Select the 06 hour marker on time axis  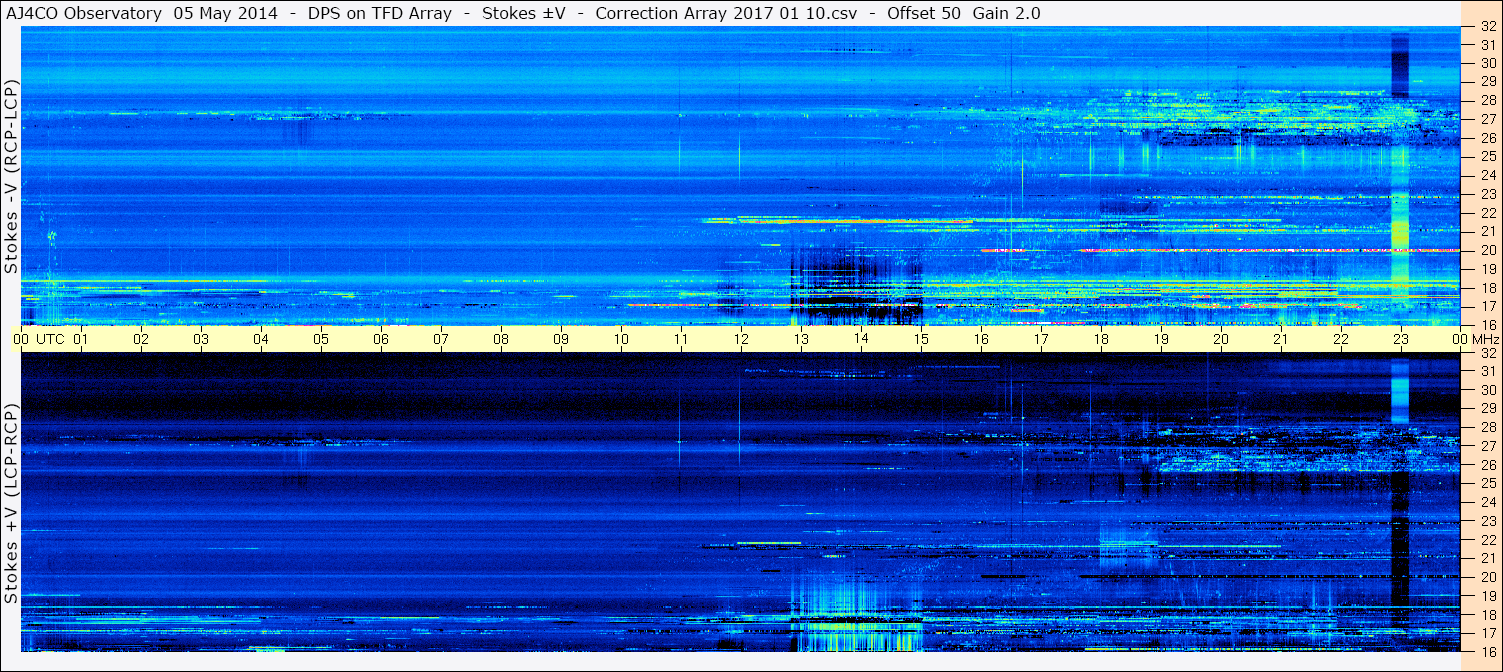381,339
